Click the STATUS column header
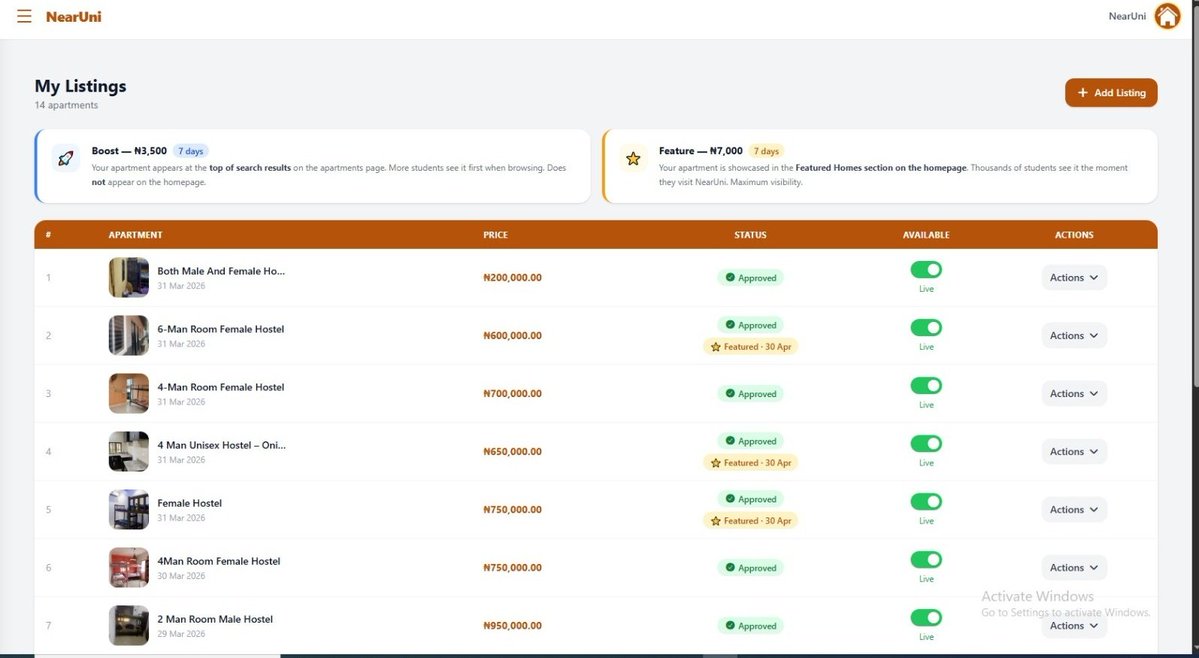Viewport: 1199px width, 658px height. click(x=750, y=235)
